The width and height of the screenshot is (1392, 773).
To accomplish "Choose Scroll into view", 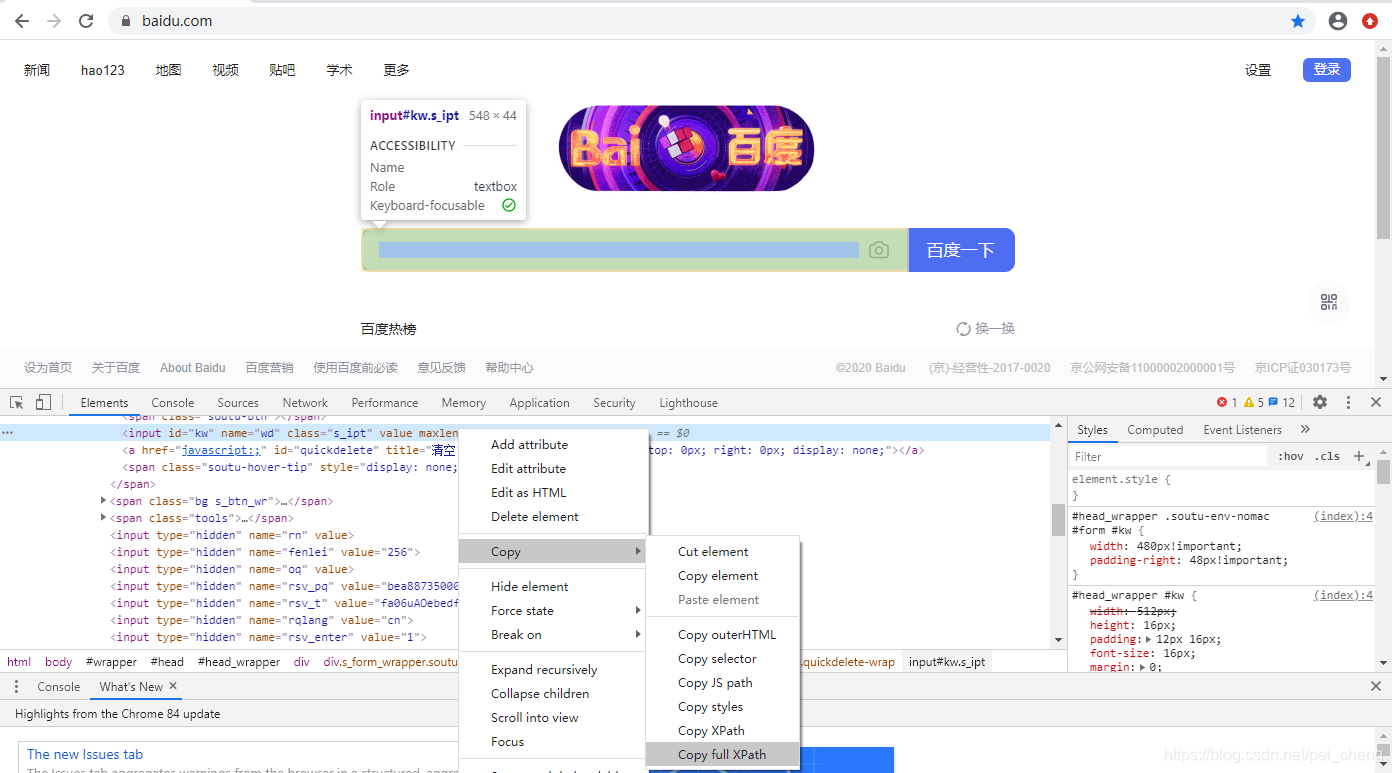I will click(x=553, y=718).
